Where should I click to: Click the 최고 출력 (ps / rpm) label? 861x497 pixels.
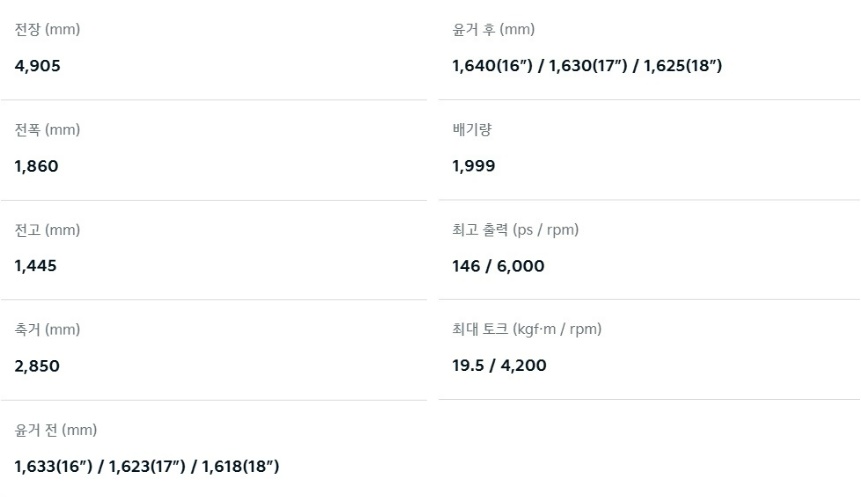pos(516,230)
